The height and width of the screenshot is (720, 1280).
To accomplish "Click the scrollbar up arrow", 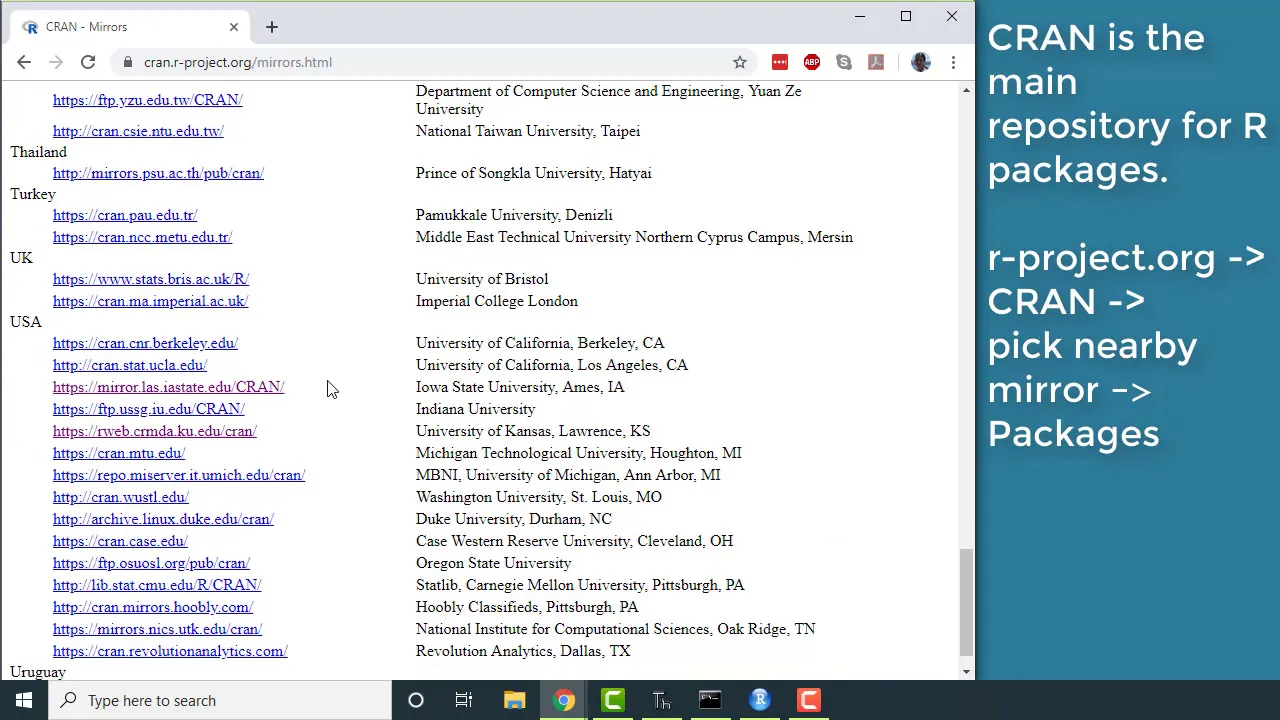I will click(966, 91).
